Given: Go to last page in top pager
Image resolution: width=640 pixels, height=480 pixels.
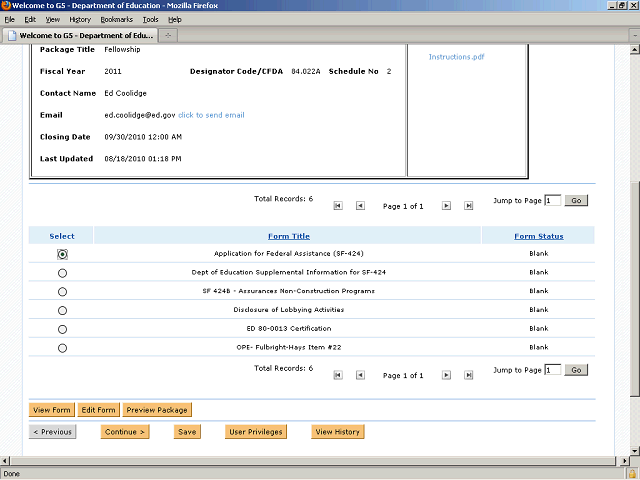Looking at the screenshot, I should click(469, 206).
